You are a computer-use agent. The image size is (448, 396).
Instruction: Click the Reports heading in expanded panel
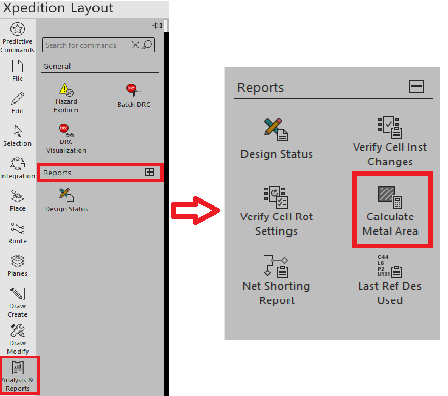(260, 88)
